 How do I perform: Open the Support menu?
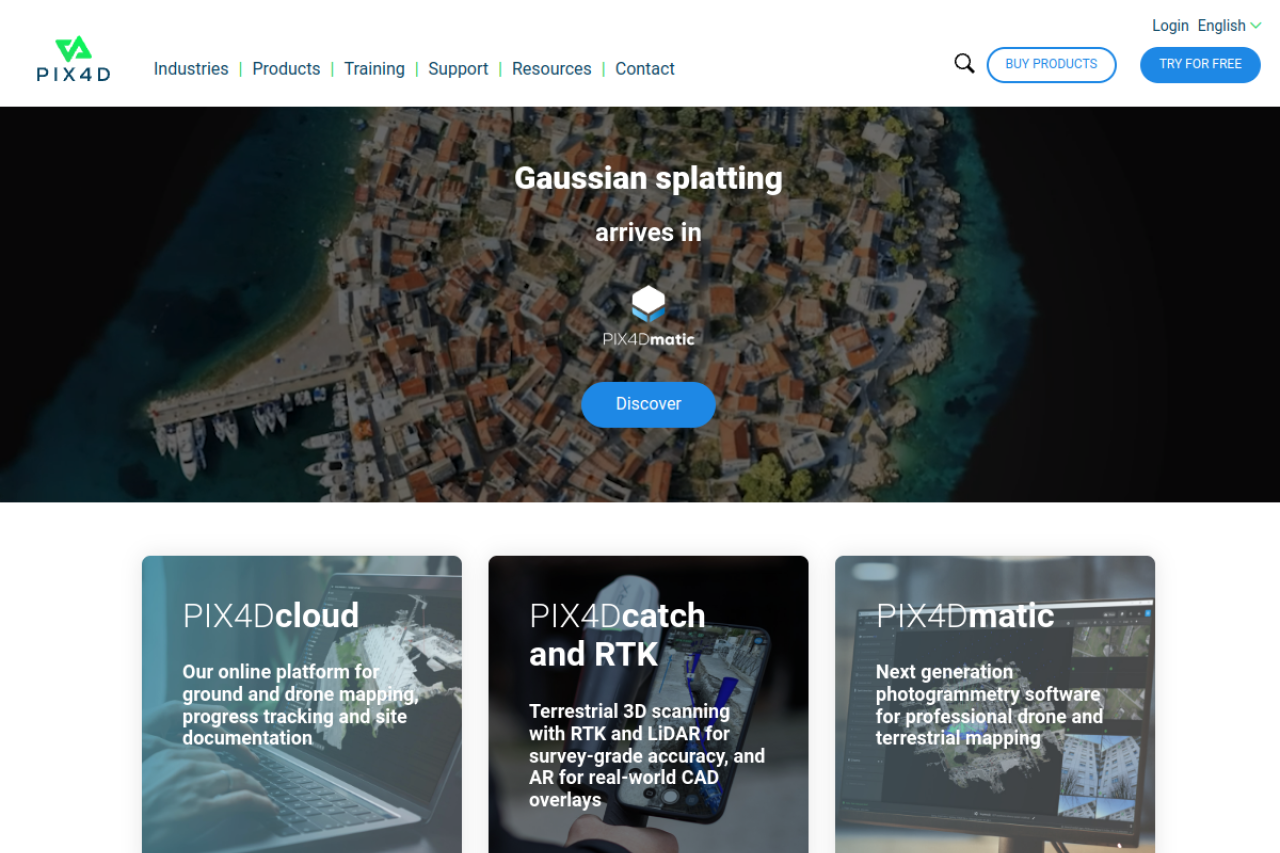[458, 69]
